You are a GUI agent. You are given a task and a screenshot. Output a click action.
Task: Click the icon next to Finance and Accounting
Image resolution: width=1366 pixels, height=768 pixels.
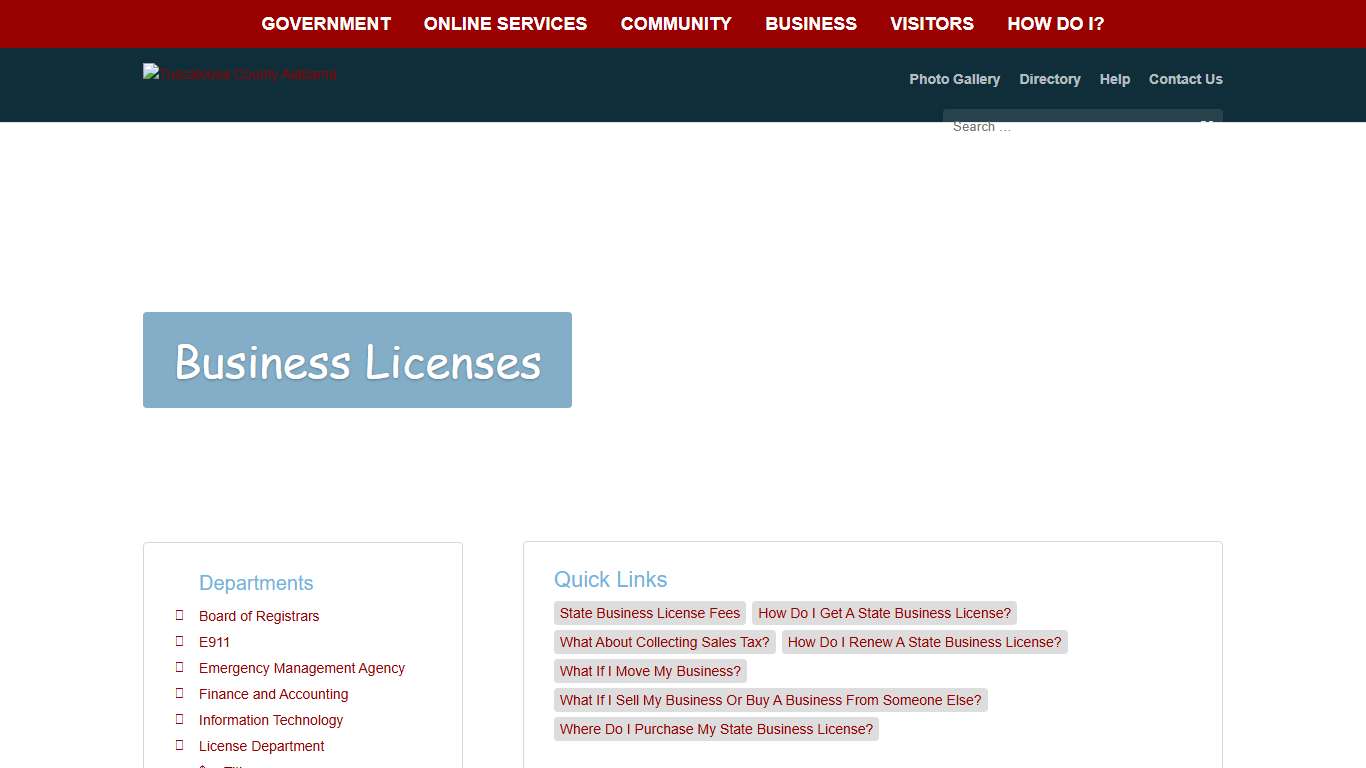pyautogui.click(x=181, y=693)
